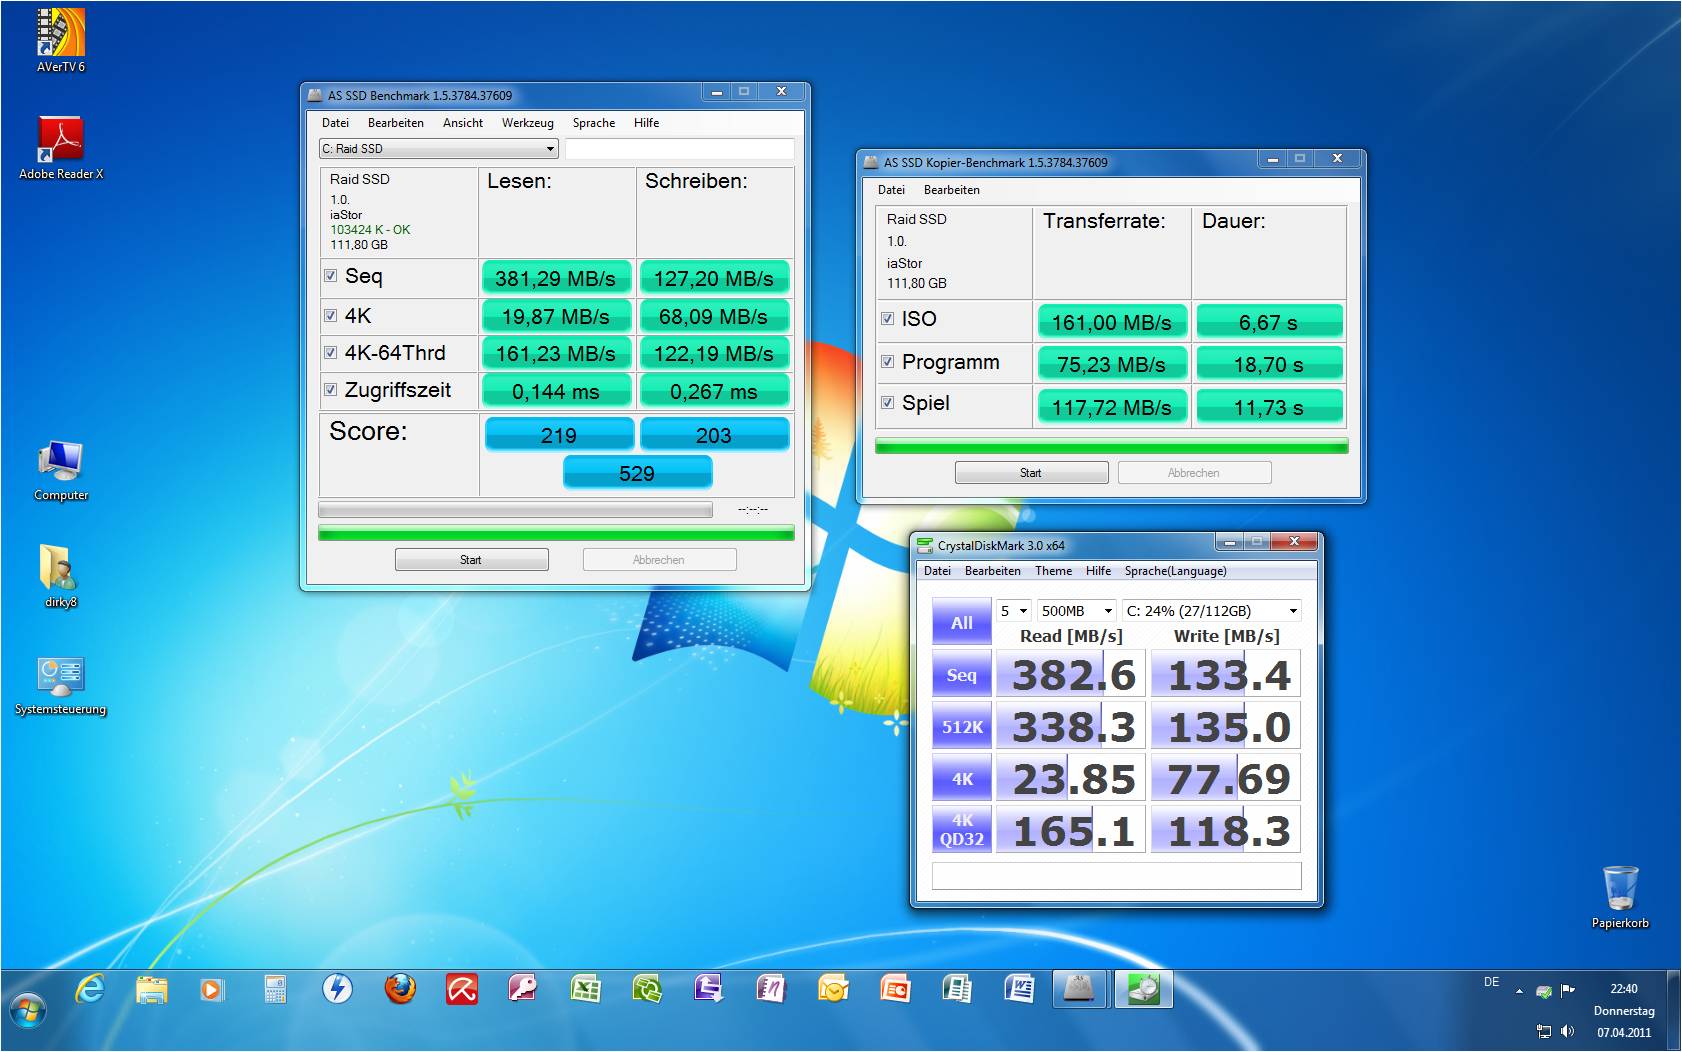Click the 4K QD32 test button
The width and height of the screenshot is (1682, 1052).
[961, 830]
